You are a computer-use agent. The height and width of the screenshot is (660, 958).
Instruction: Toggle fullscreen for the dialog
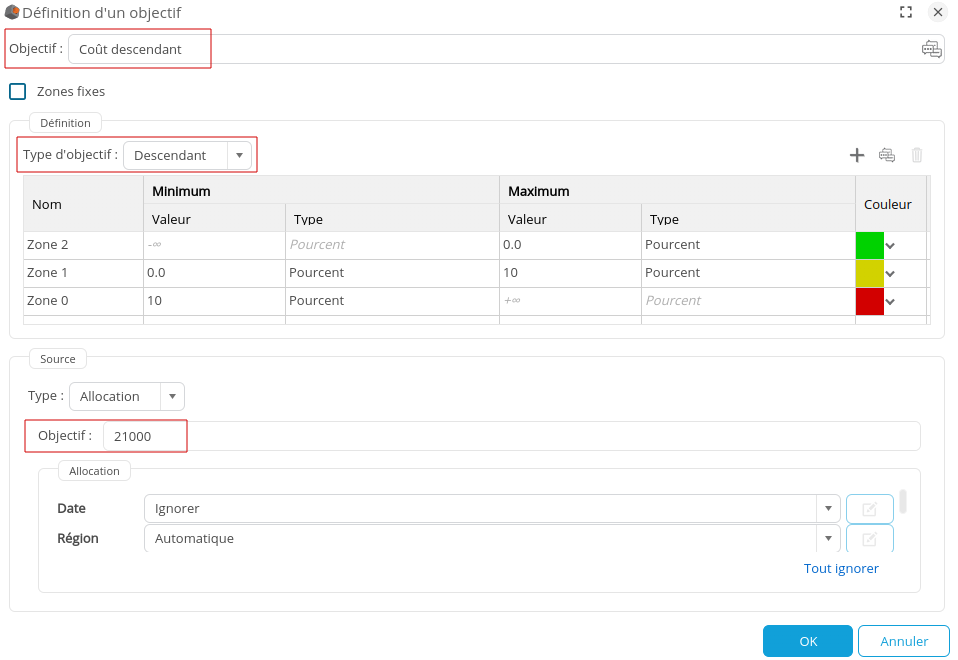tap(906, 12)
